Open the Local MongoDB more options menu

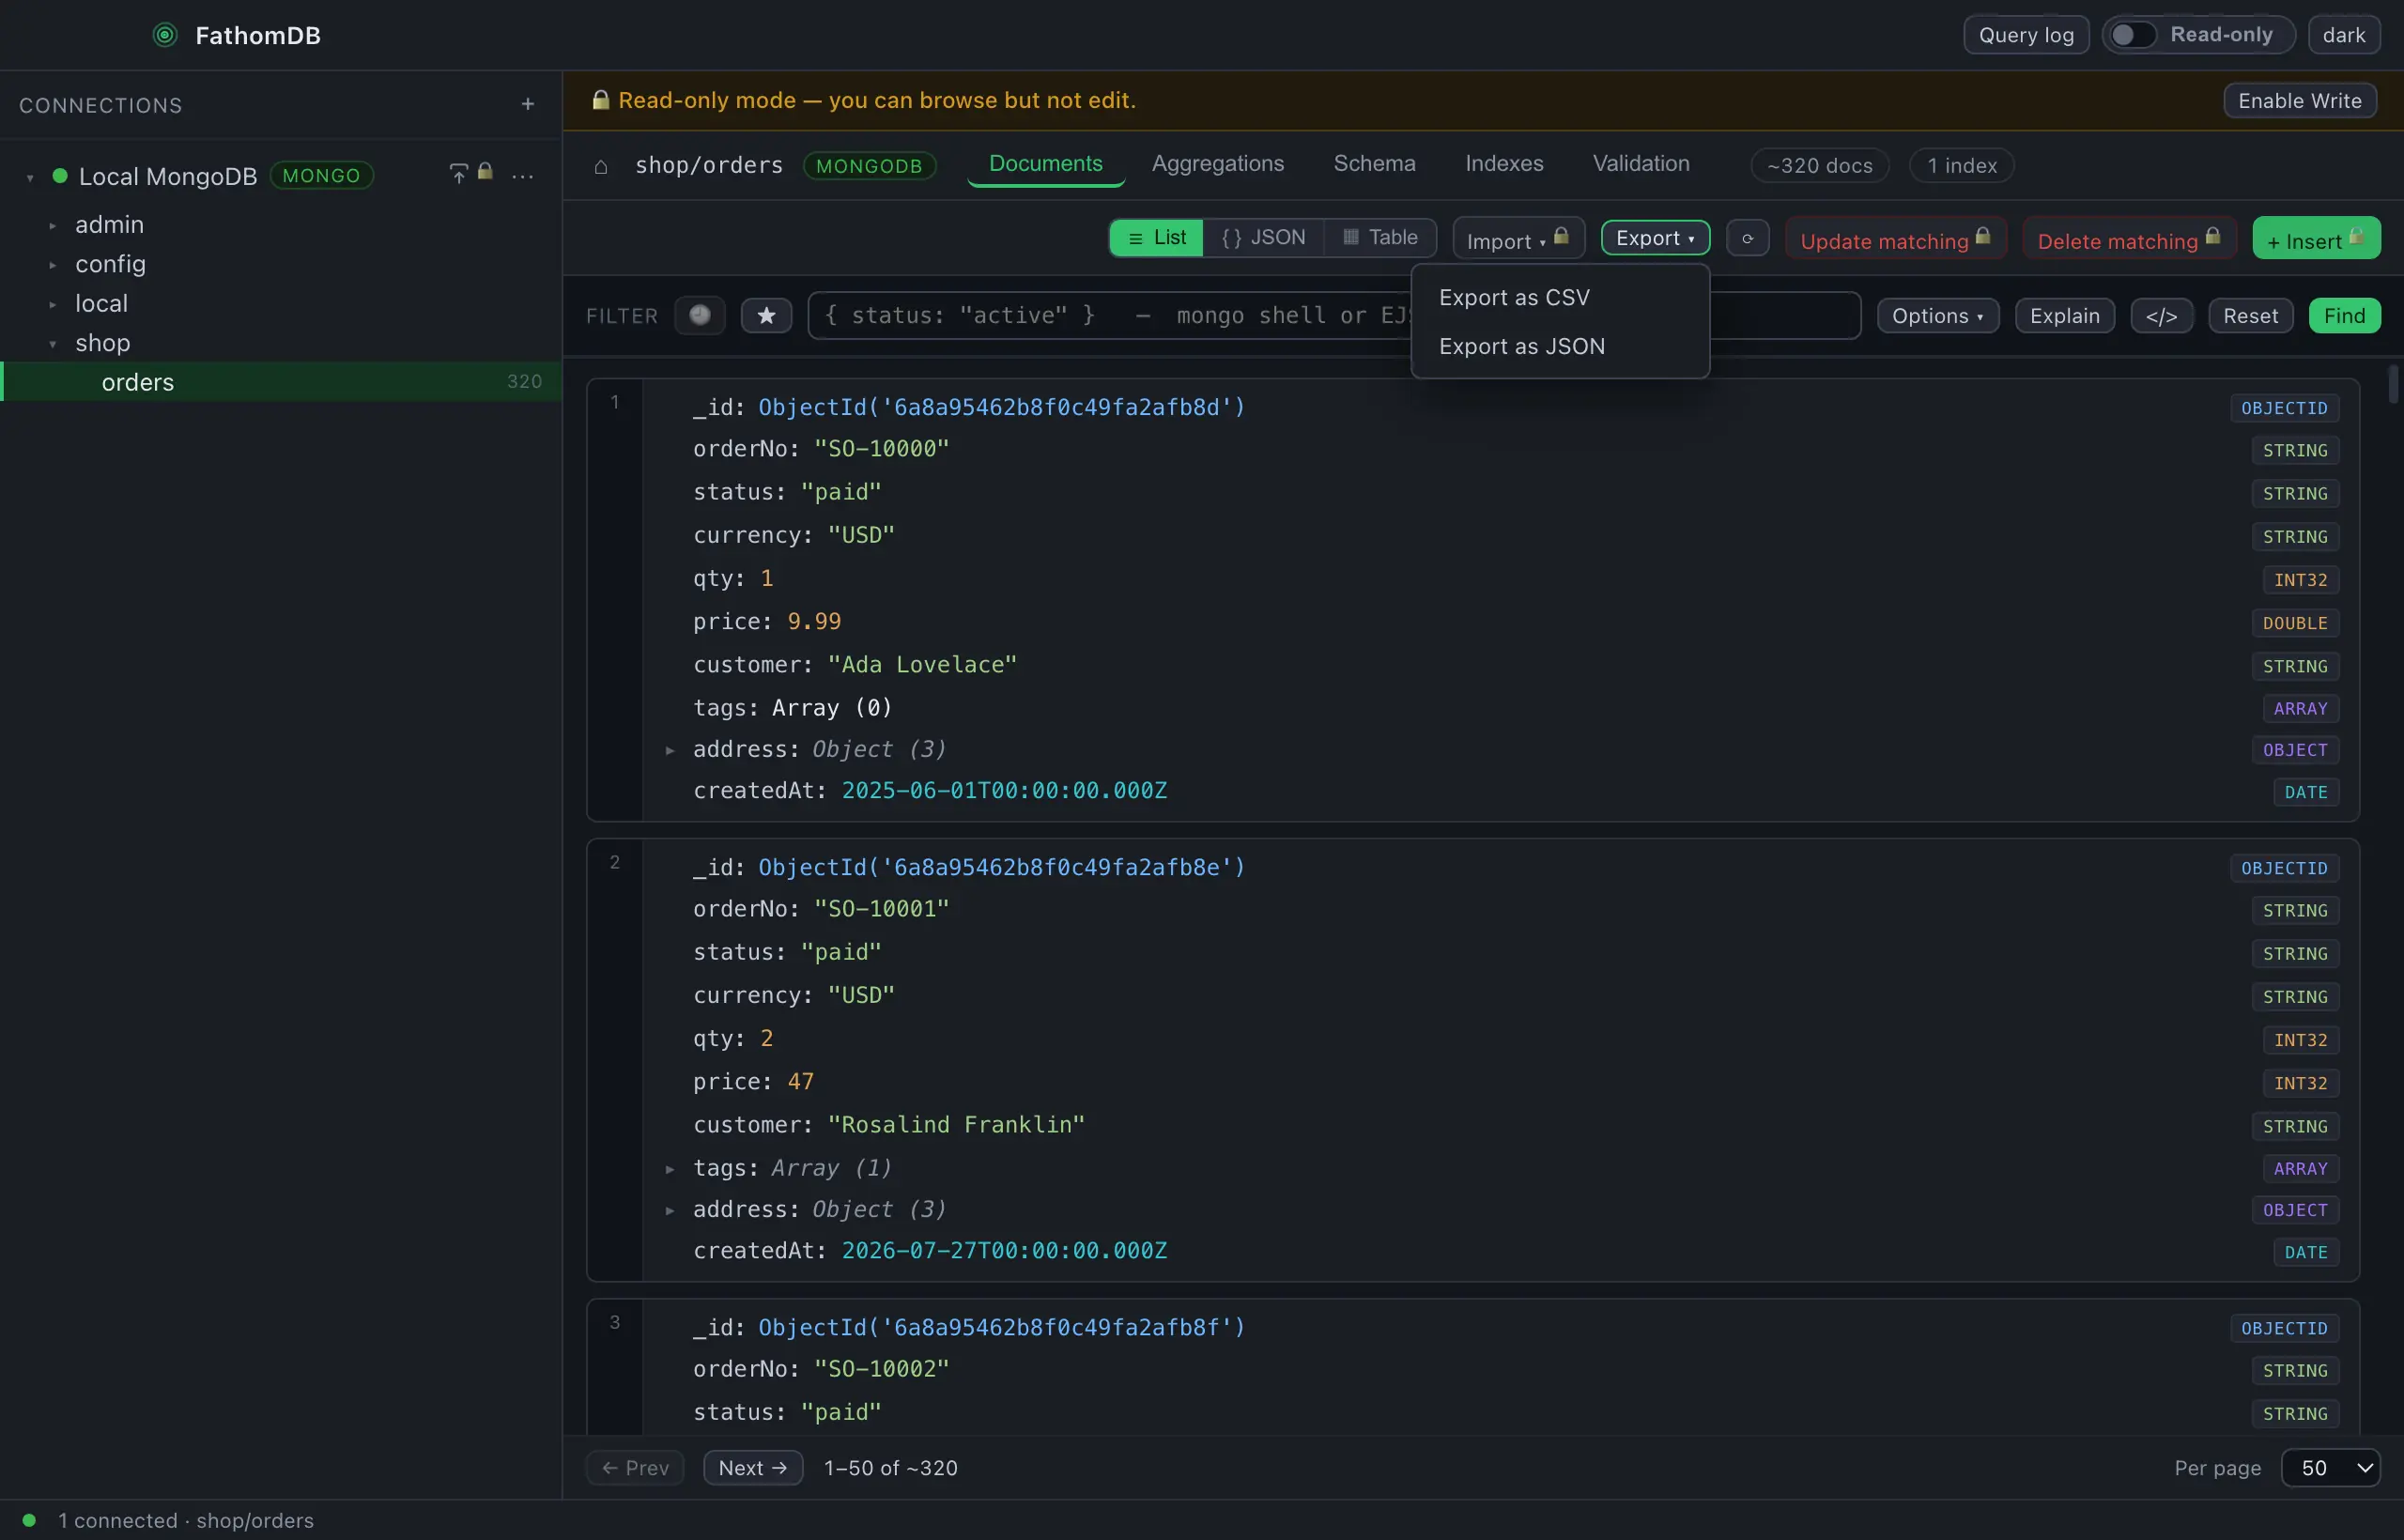coord(522,176)
